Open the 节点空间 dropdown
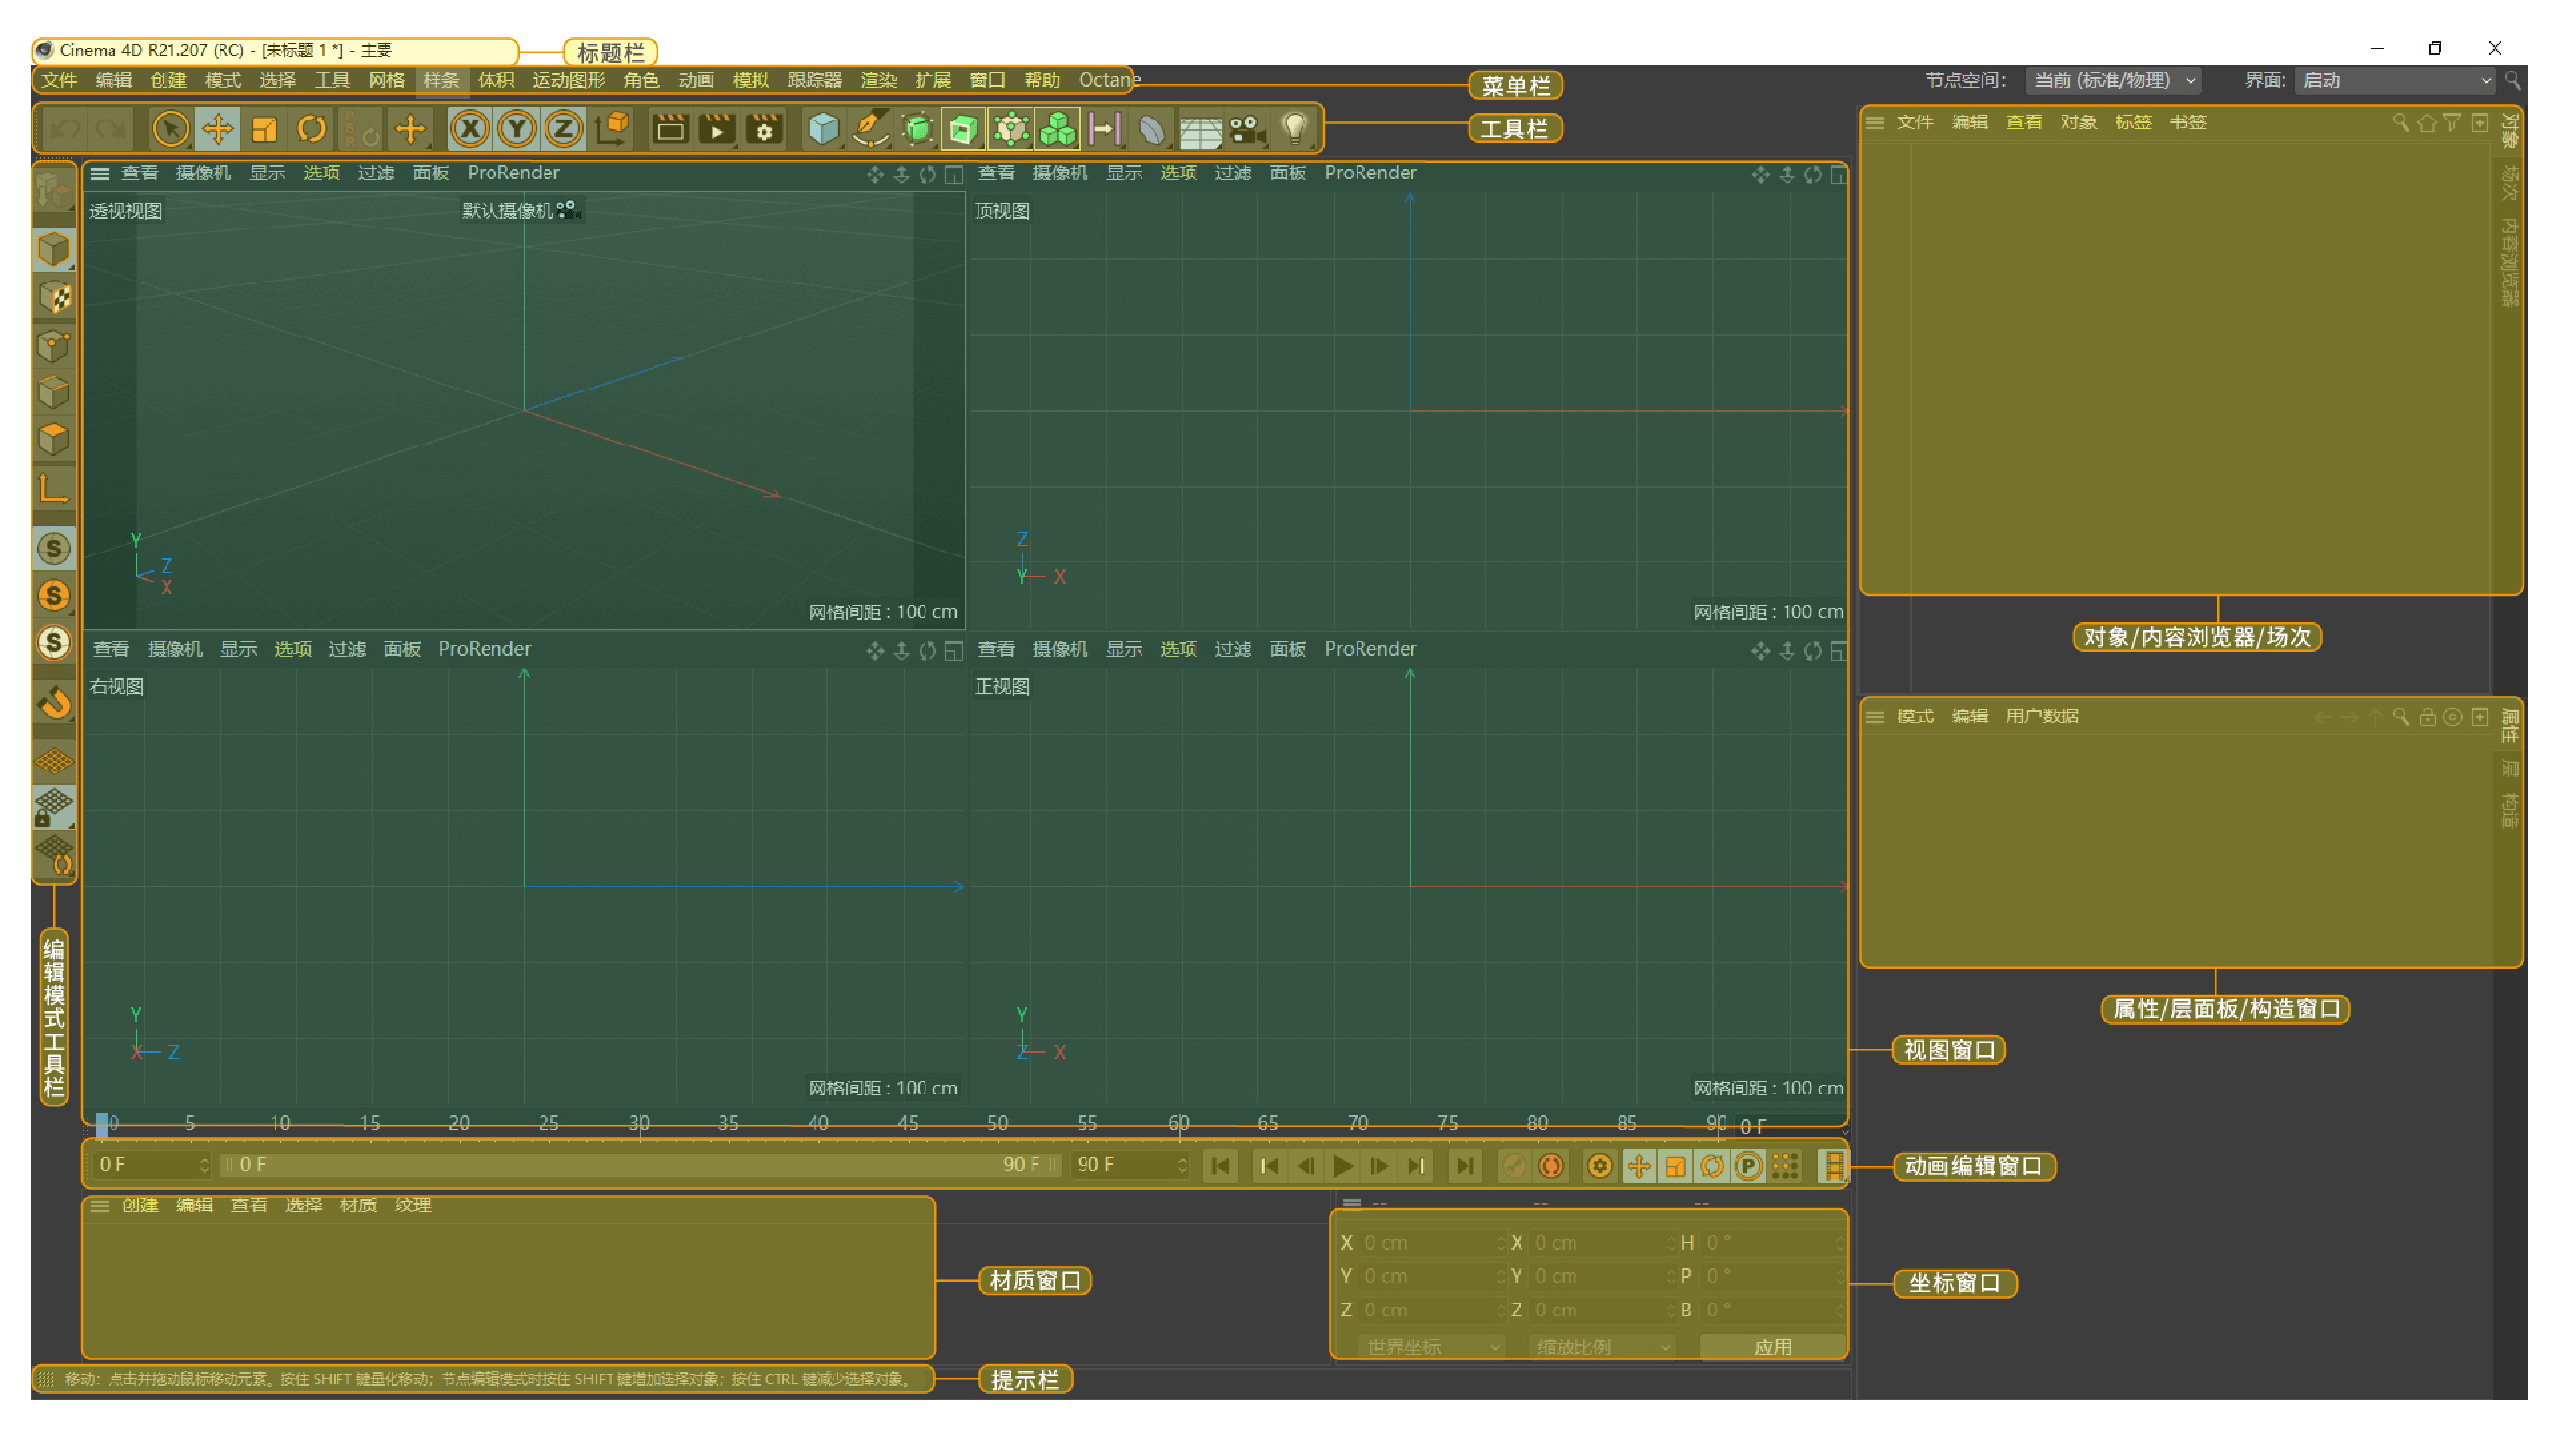The image size is (2560, 1440). tap(2113, 81)
